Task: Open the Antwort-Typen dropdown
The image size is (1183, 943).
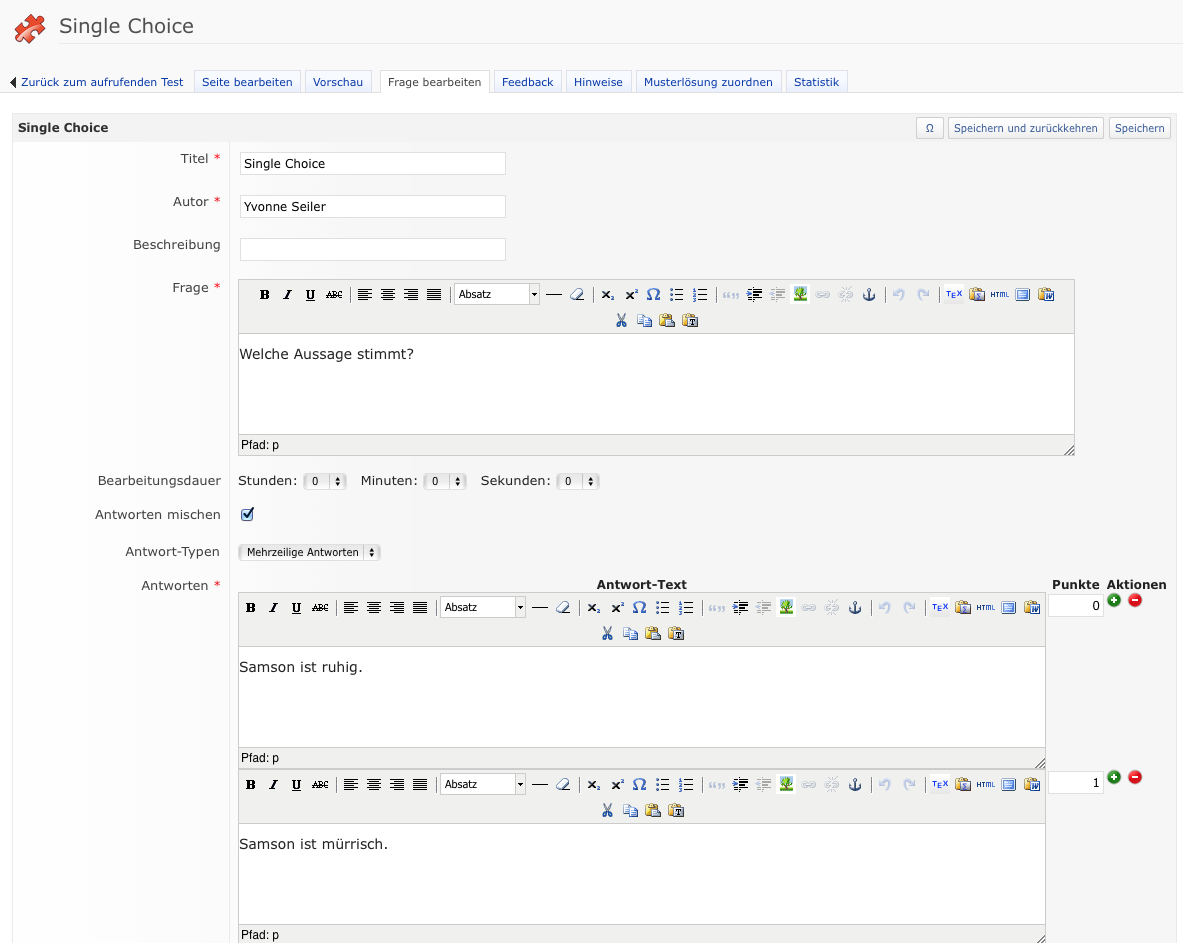Action: 309,552
